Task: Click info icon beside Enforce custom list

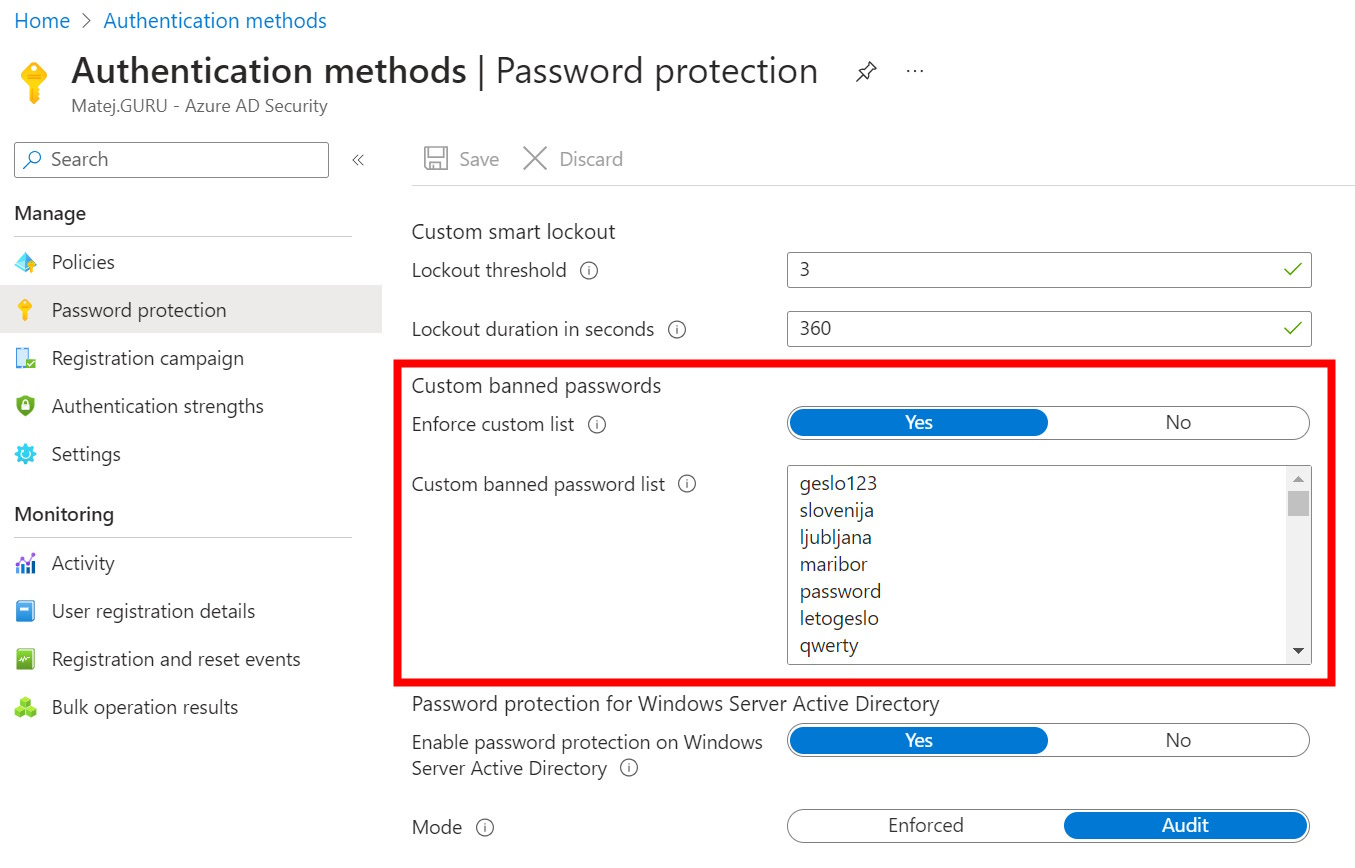Action: pos(597,425)
